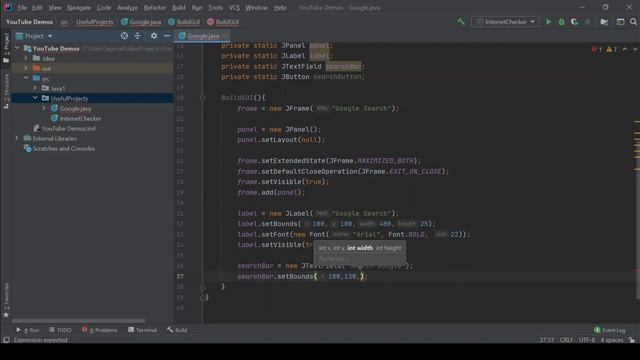Open the Run menu
Viewport: 640px width, 360px height.
[x=197, y=8]
